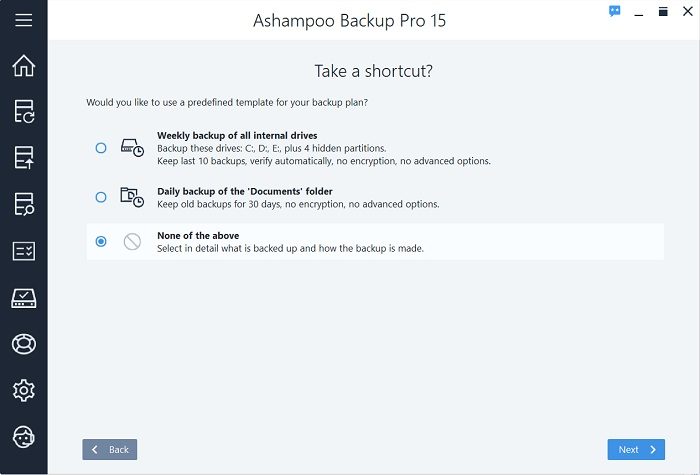Open the reports checklist icon

coord(23,251)
